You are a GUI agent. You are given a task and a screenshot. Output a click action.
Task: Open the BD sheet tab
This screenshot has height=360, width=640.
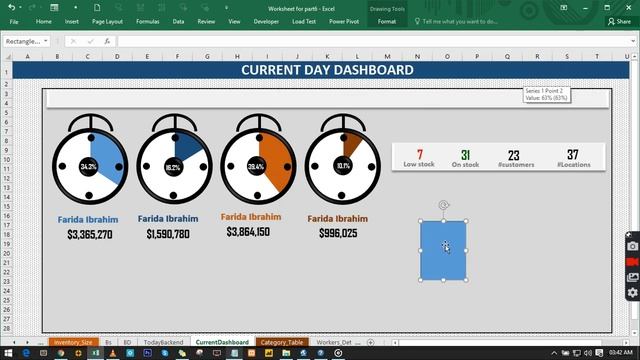(127, 342)
